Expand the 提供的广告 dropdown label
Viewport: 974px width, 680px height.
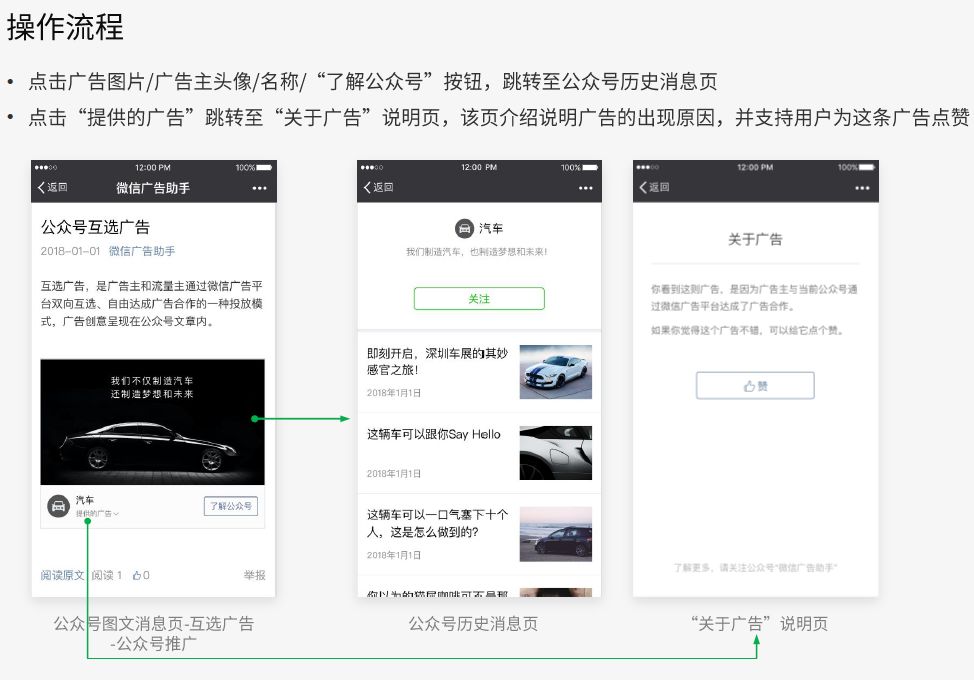click(97, 514)
